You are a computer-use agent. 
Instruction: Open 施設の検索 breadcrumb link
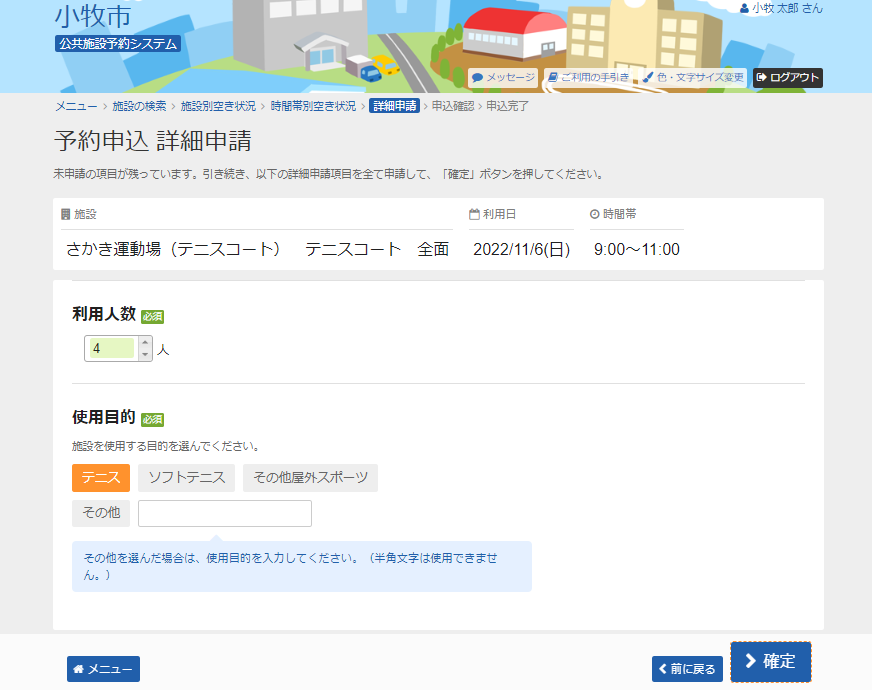point(140,106)
